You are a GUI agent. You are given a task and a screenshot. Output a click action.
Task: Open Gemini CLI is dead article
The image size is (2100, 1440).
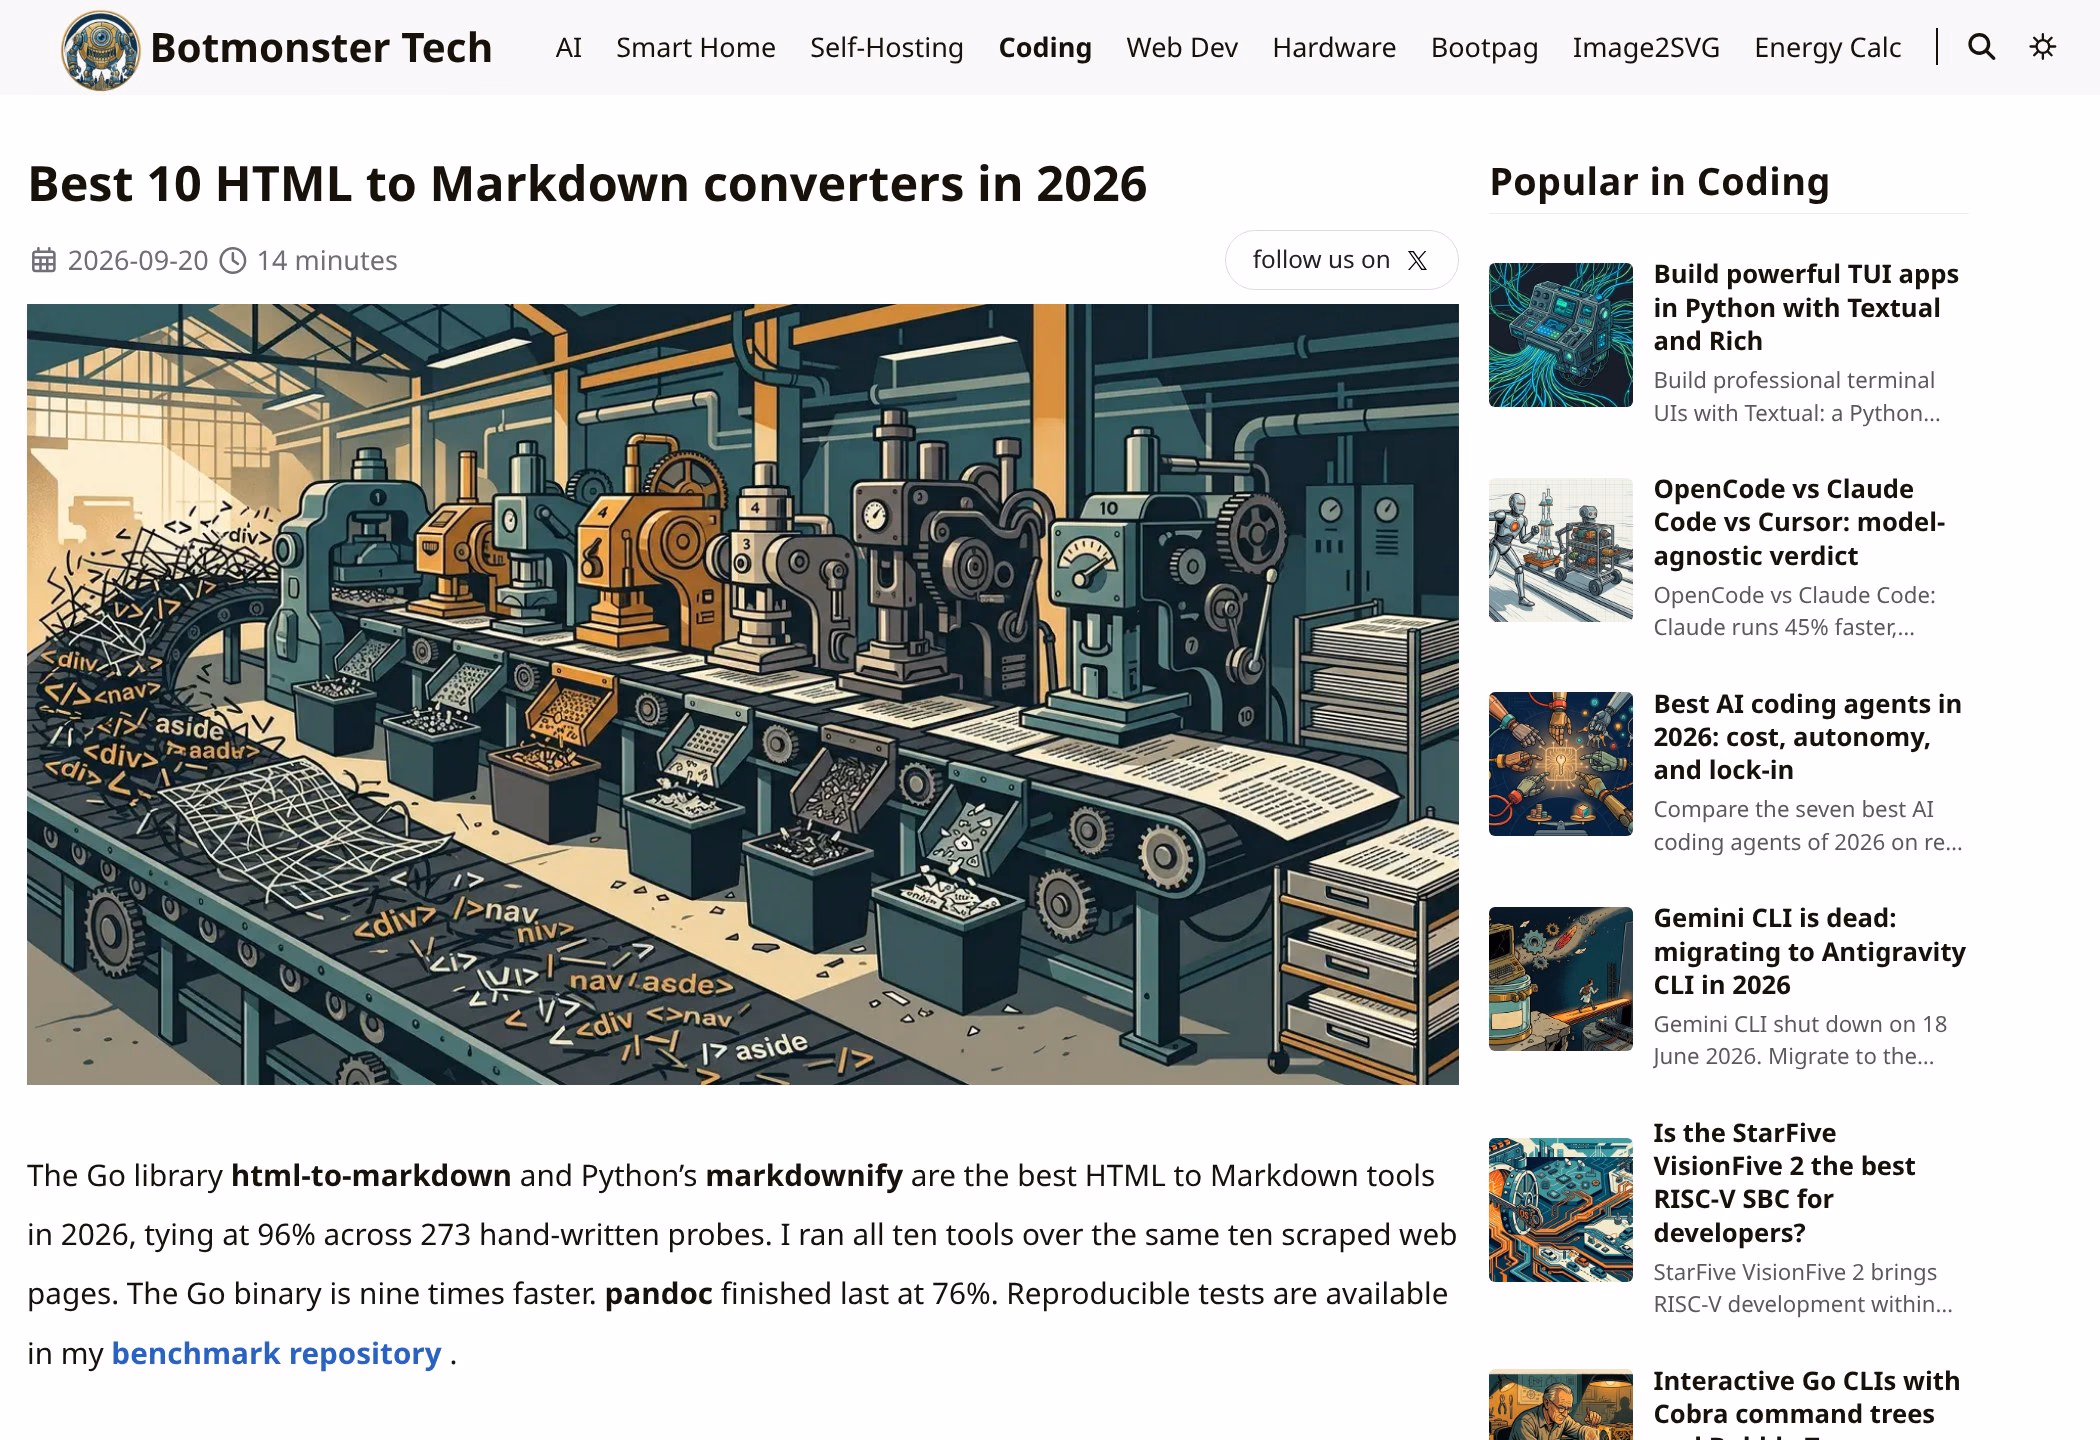coord(1809,951)
